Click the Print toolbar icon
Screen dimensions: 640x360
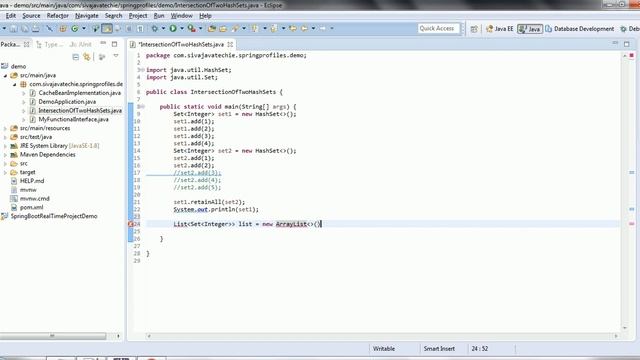coord(36,29)
